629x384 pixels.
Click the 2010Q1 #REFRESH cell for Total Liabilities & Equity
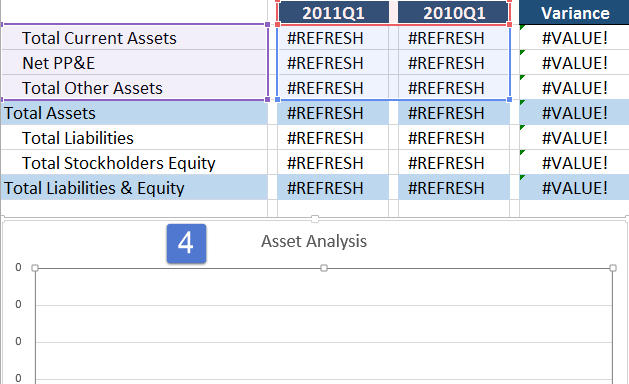point(454,187)
